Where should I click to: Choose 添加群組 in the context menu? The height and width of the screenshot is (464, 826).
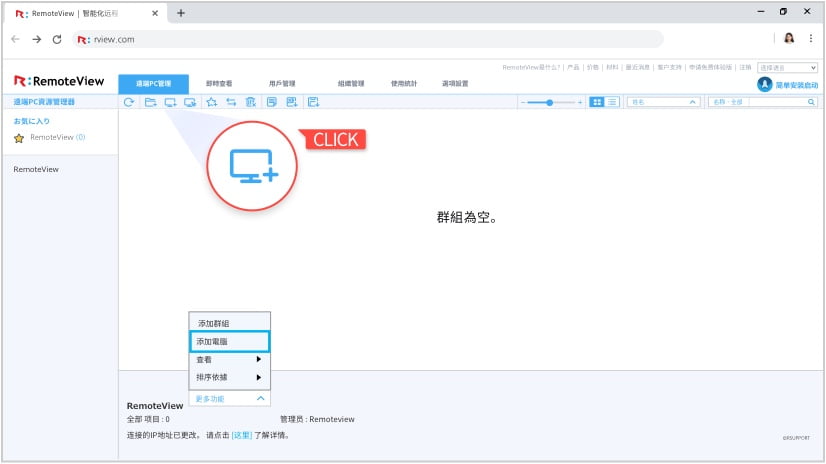tap(230, 323)
